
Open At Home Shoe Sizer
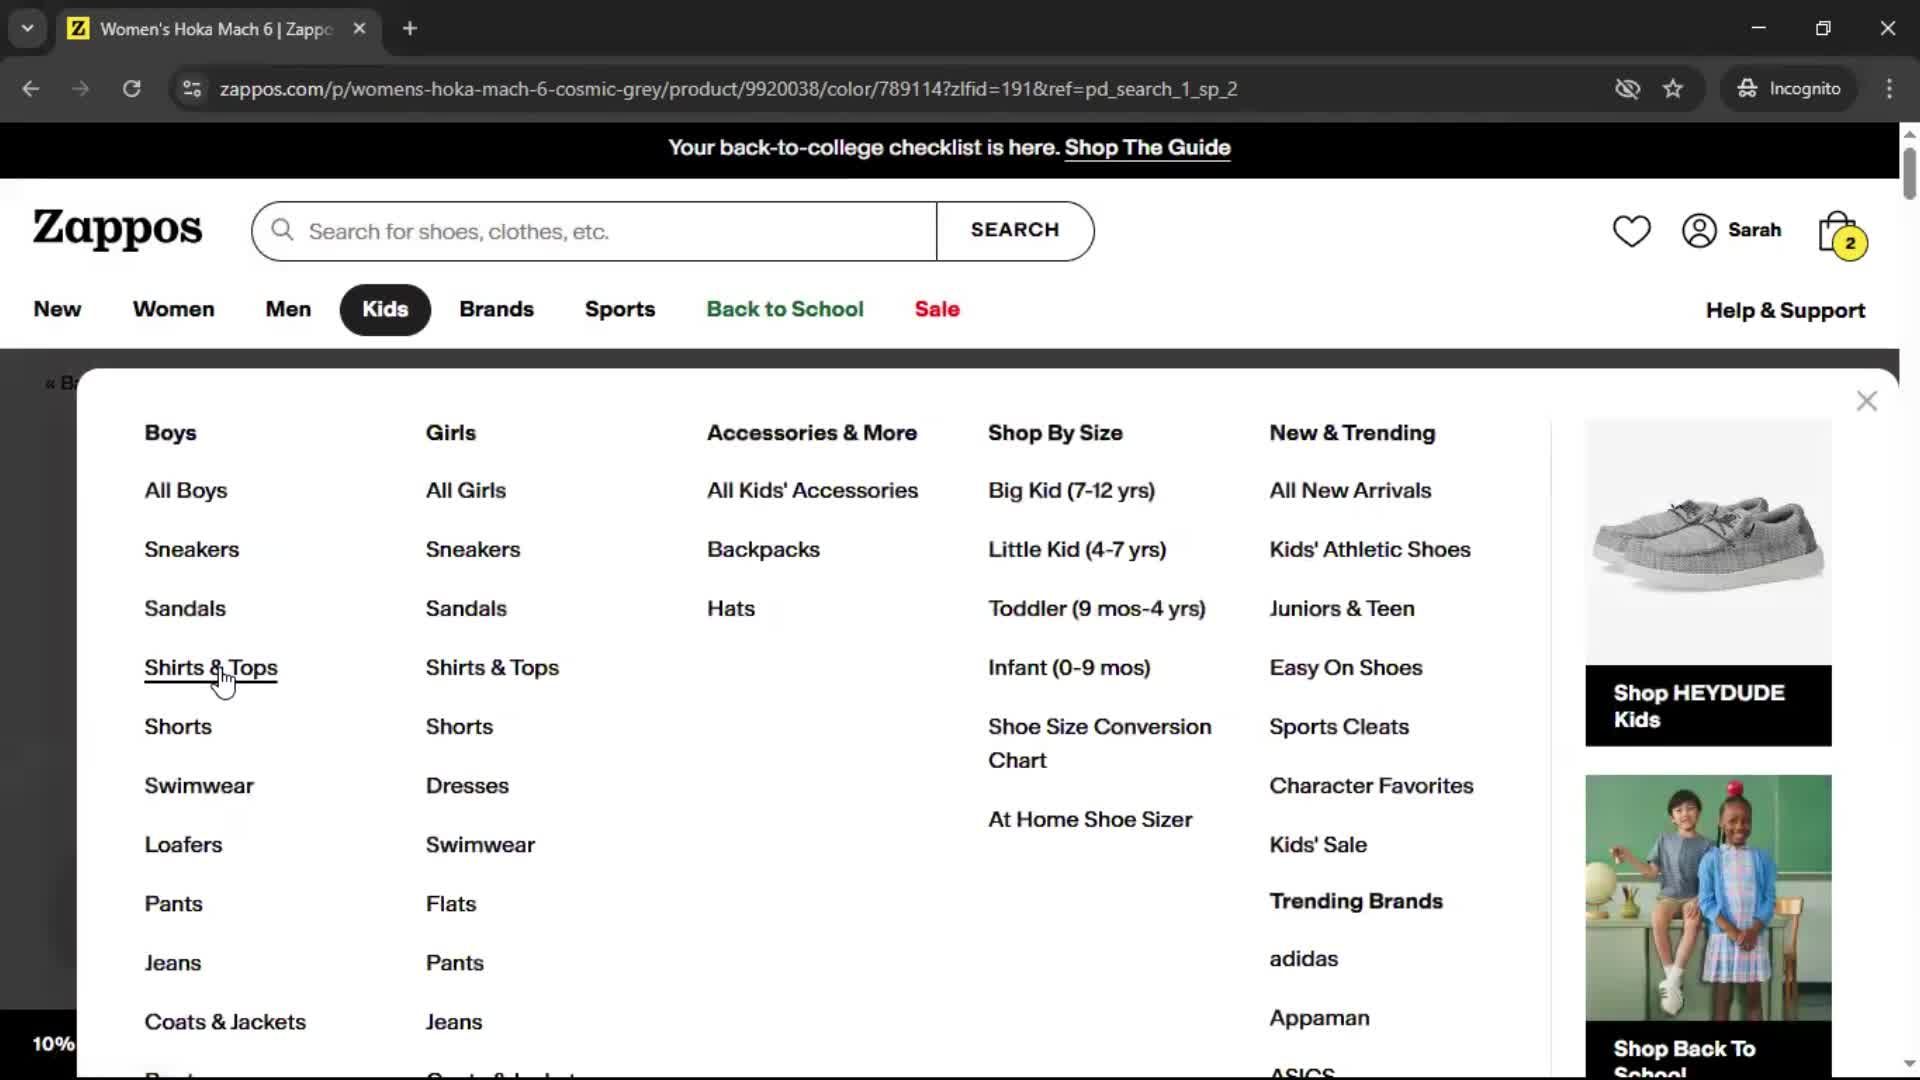(1090, 820)
